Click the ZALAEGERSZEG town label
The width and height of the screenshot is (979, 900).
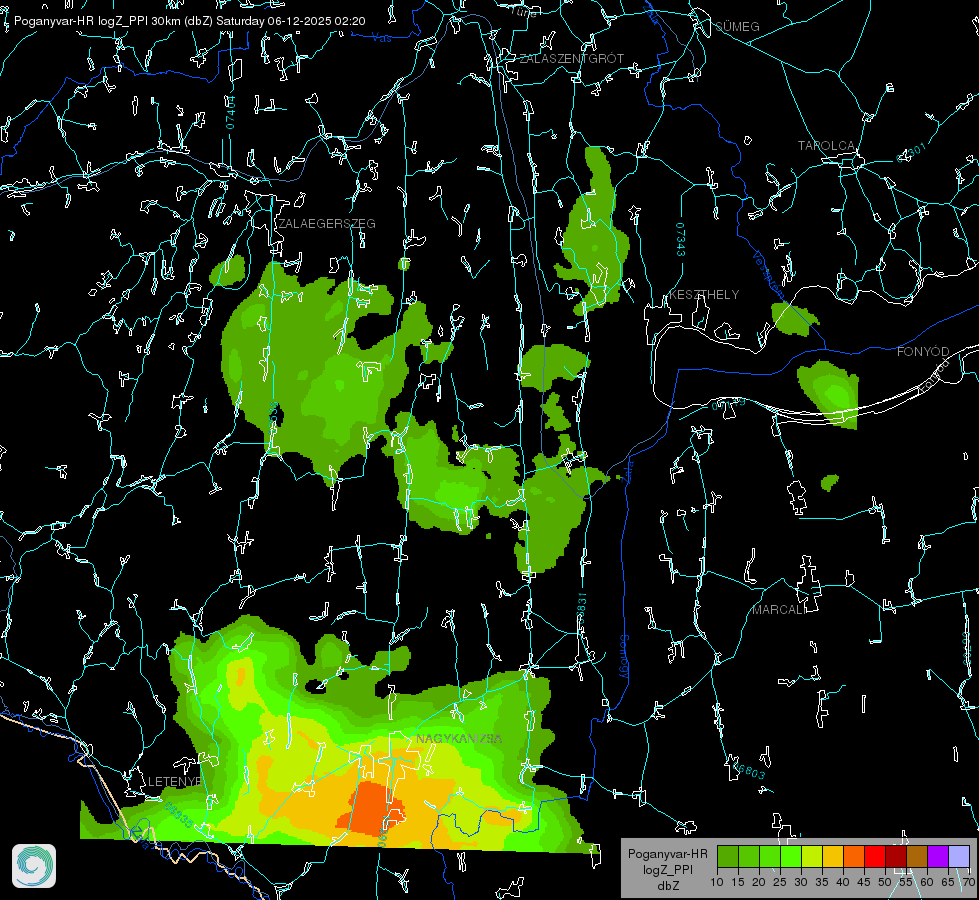(327, 224)
